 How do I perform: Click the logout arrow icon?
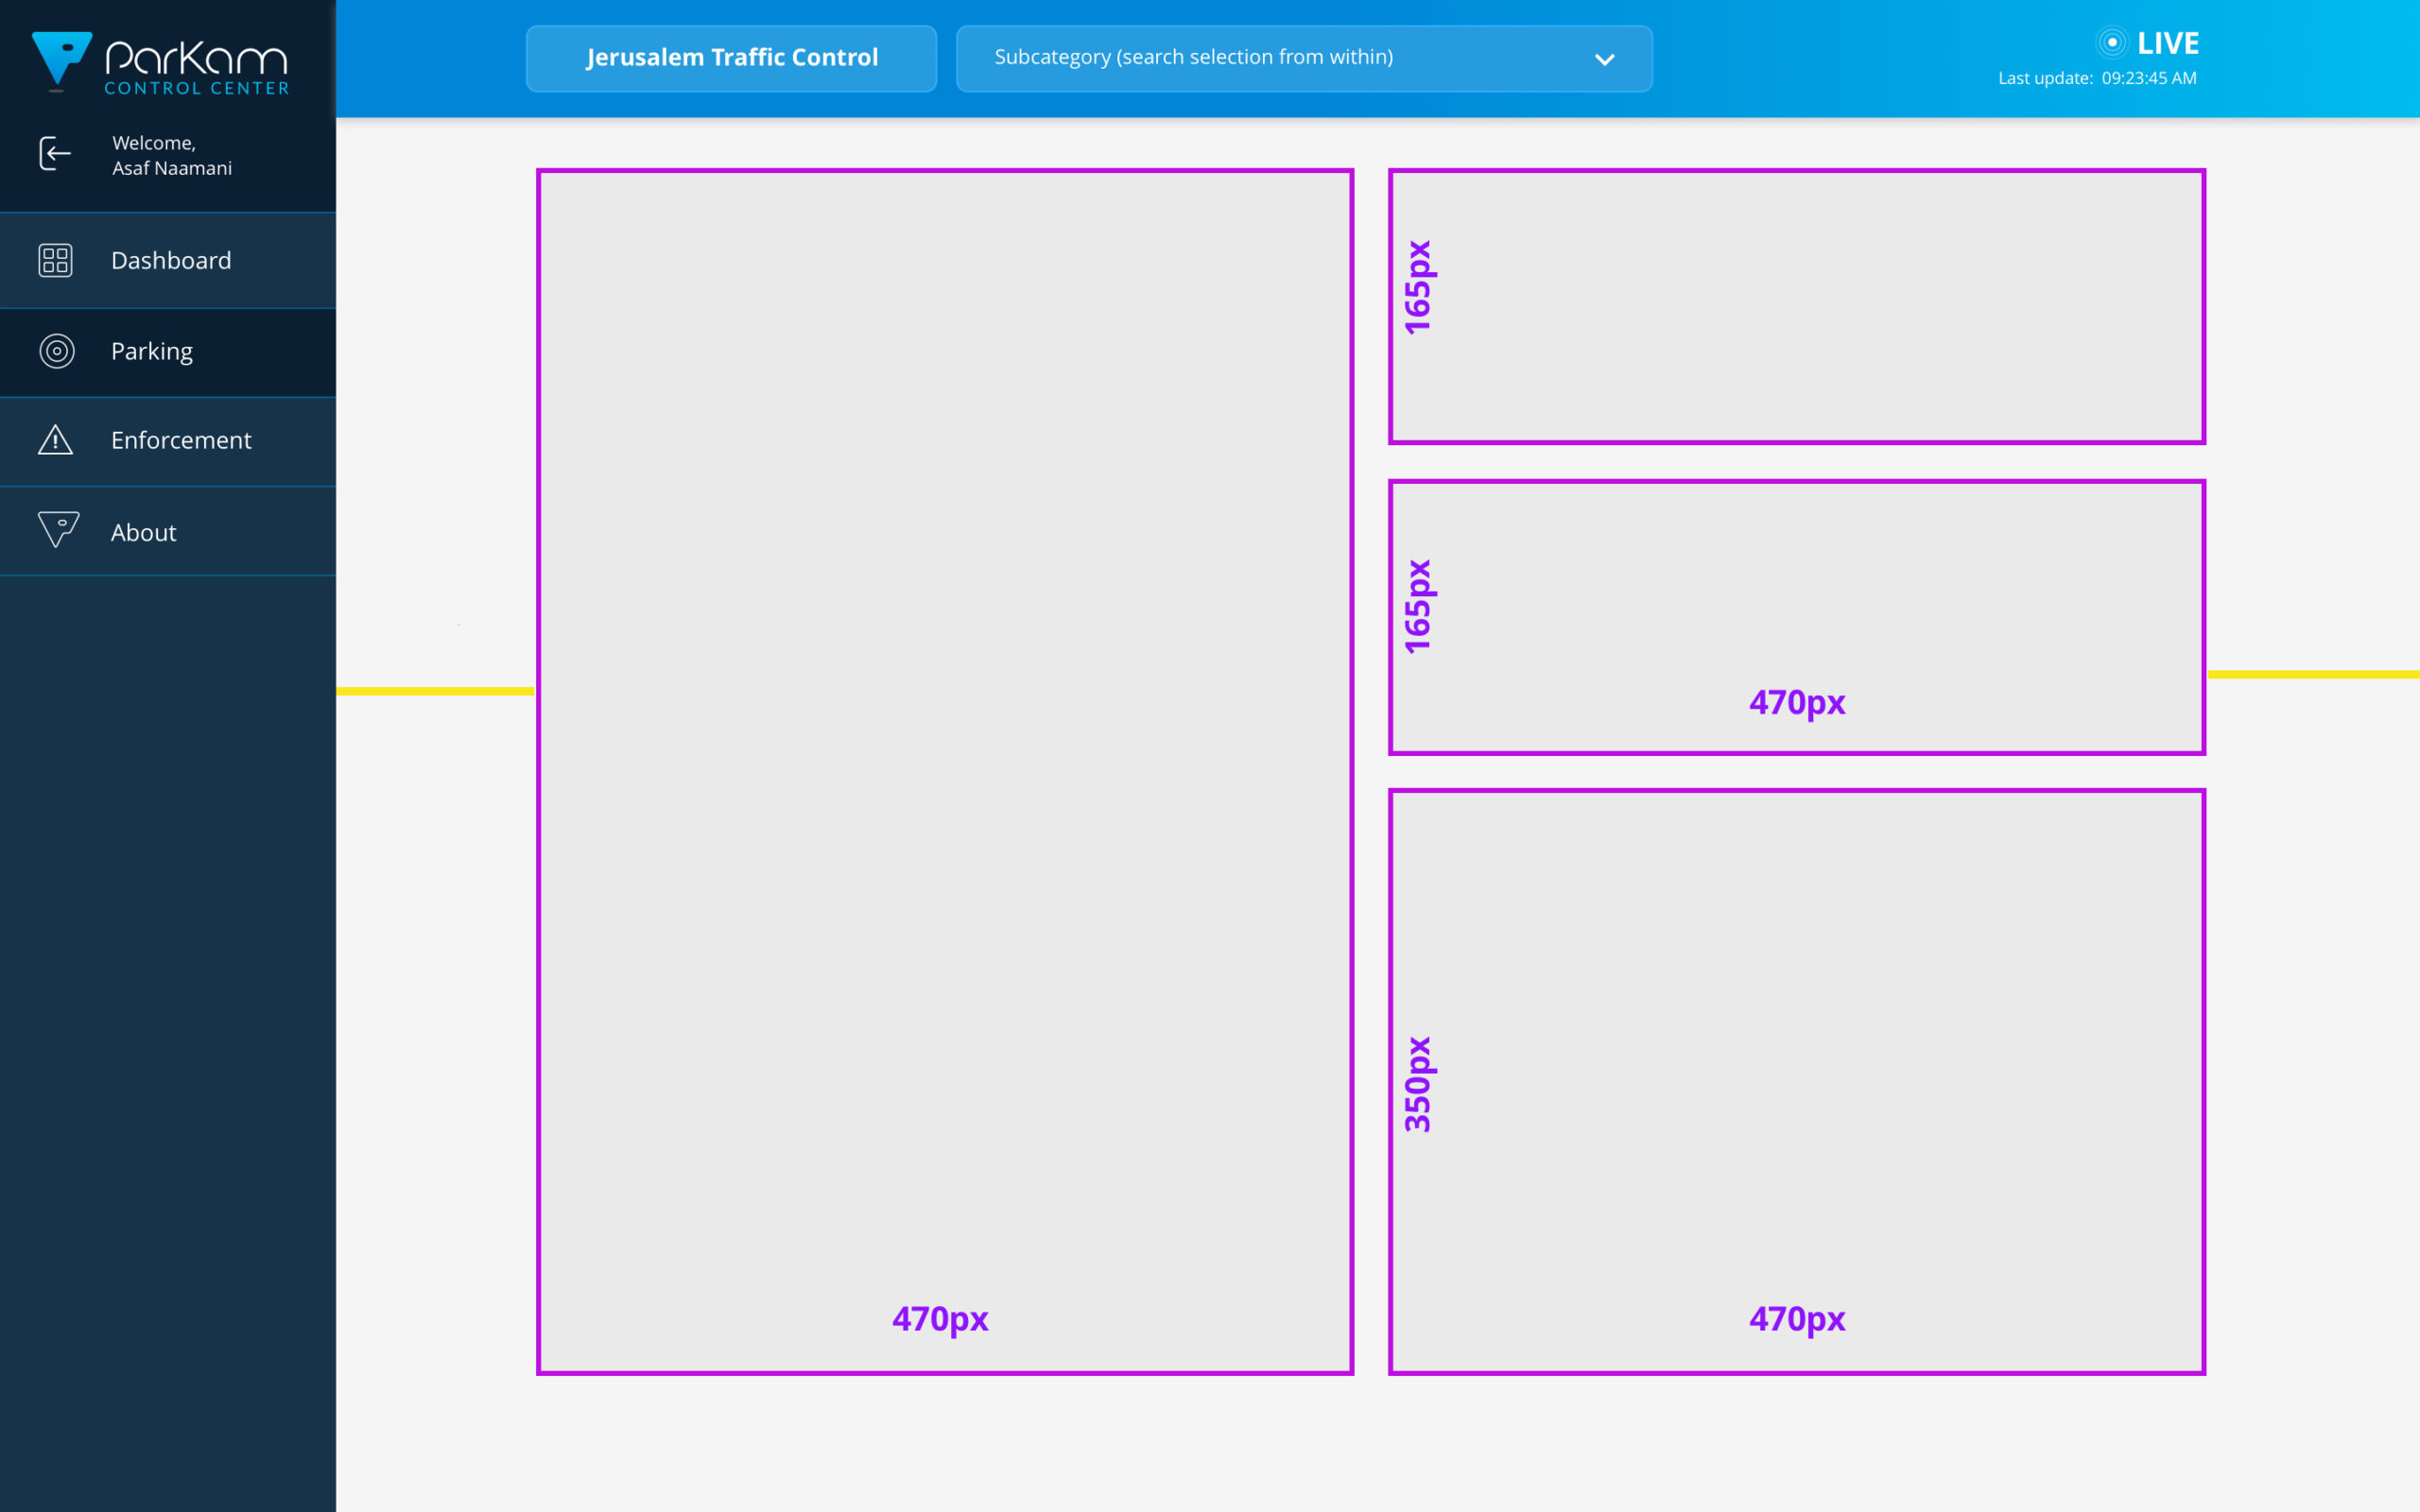click(x=55, y=154)
